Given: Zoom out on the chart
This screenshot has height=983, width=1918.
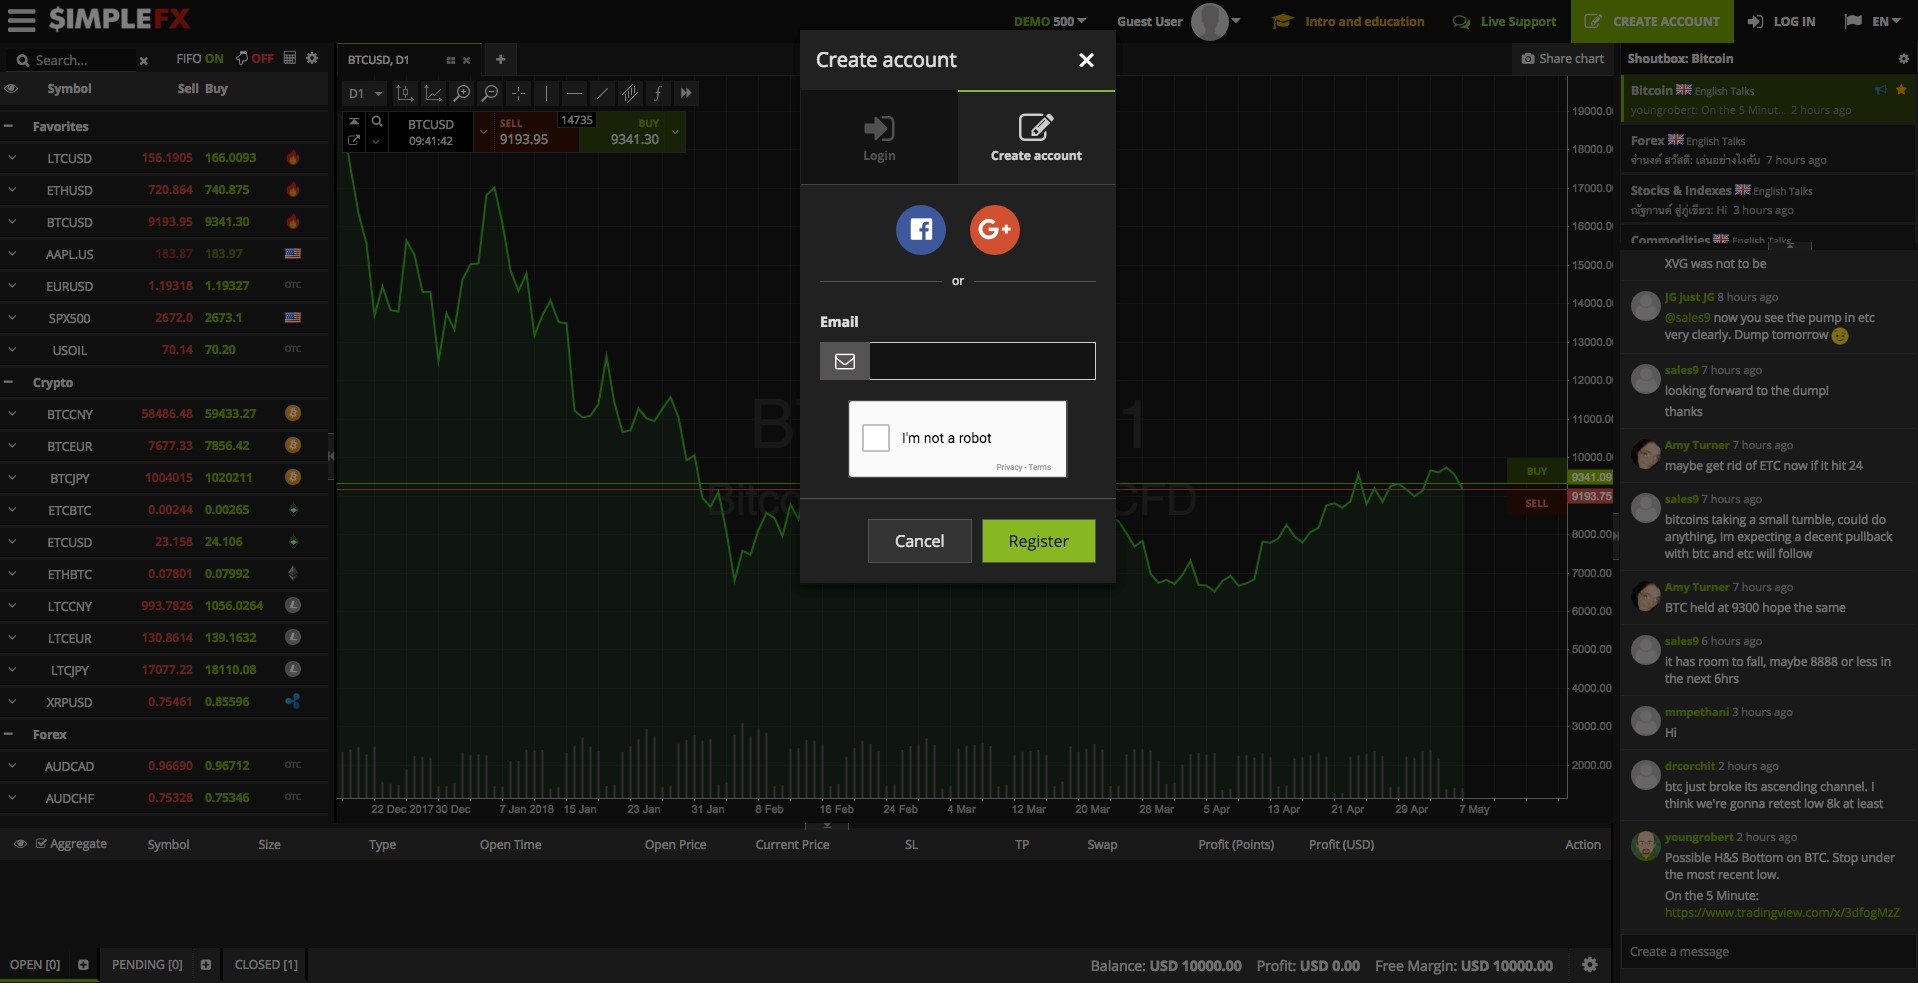Looking at the screenshot, I should click(490, 93).
